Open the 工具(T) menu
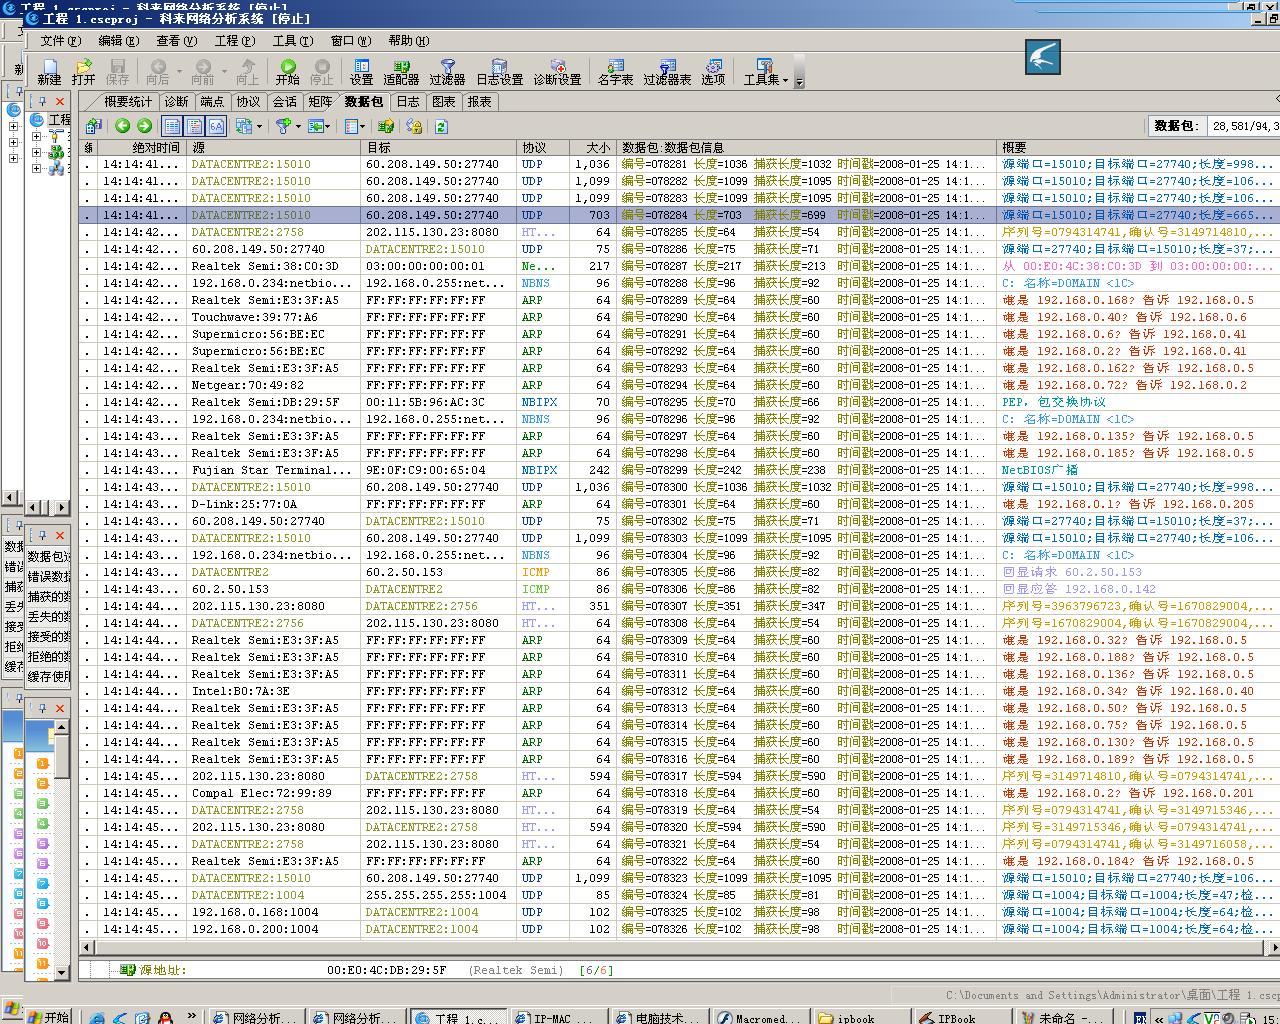1280x1024 pixels. coord(292,41)
